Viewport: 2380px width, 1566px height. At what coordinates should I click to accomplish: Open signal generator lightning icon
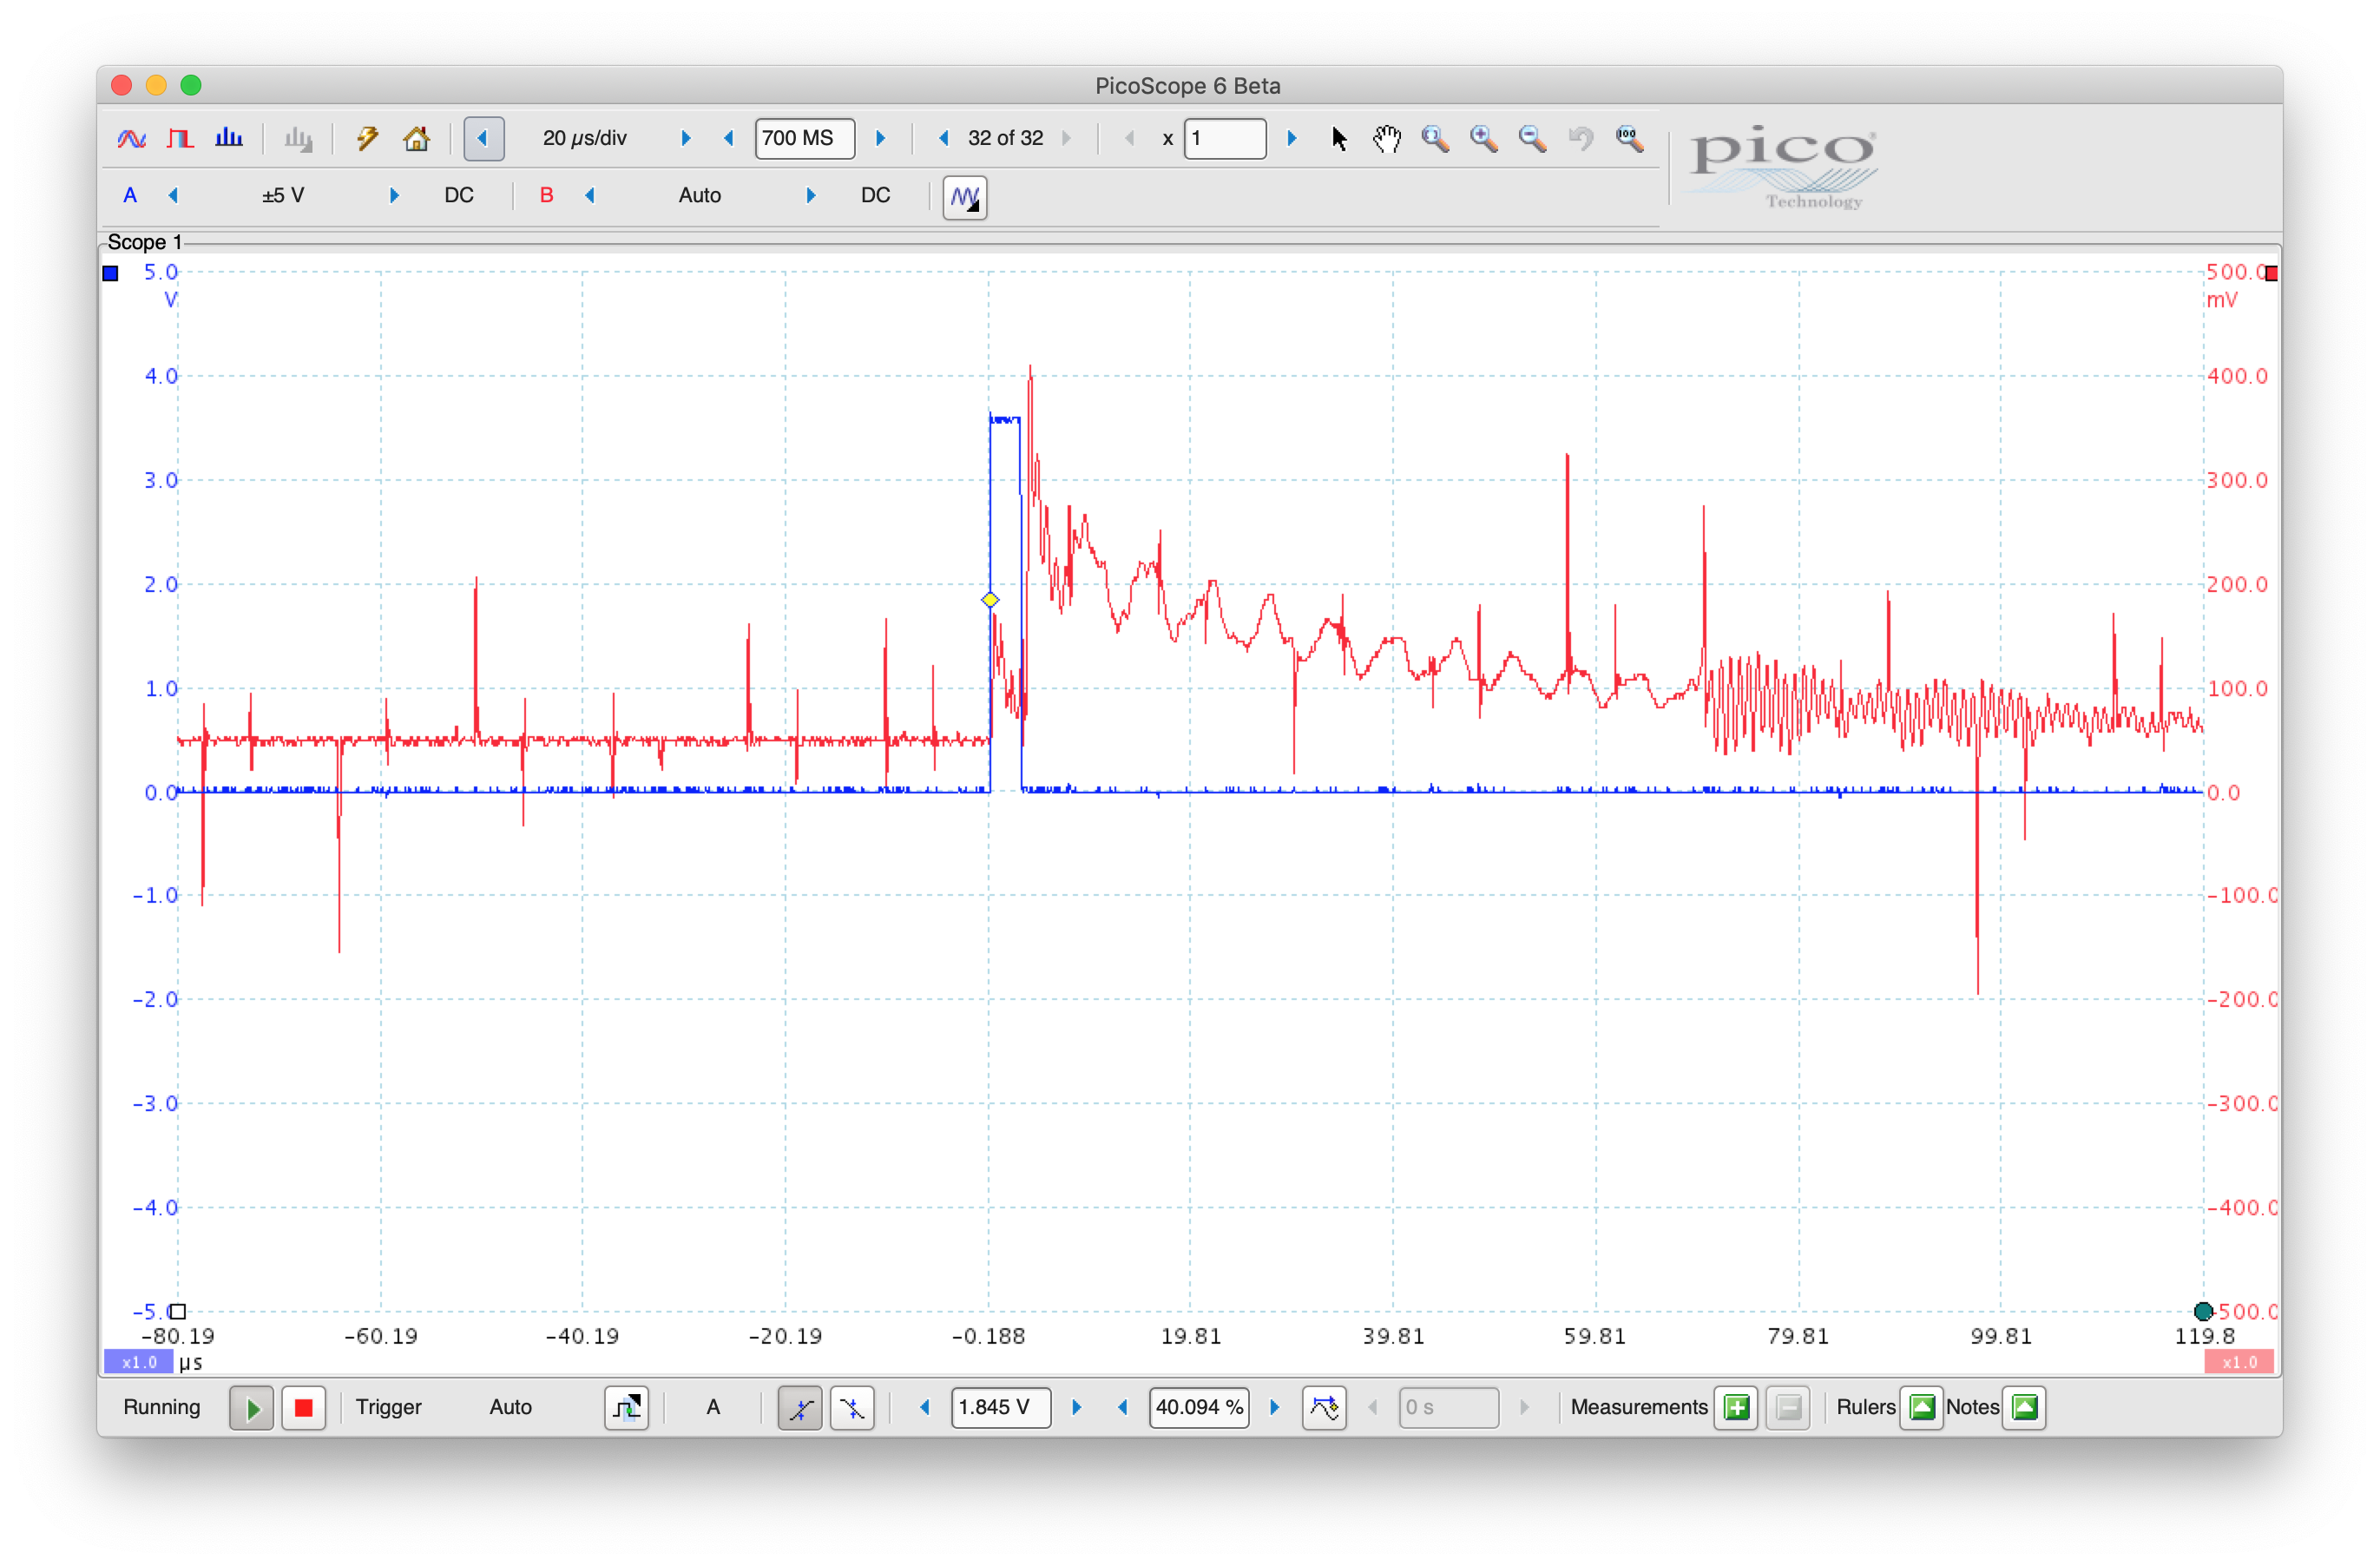click(x=368, y=138)
